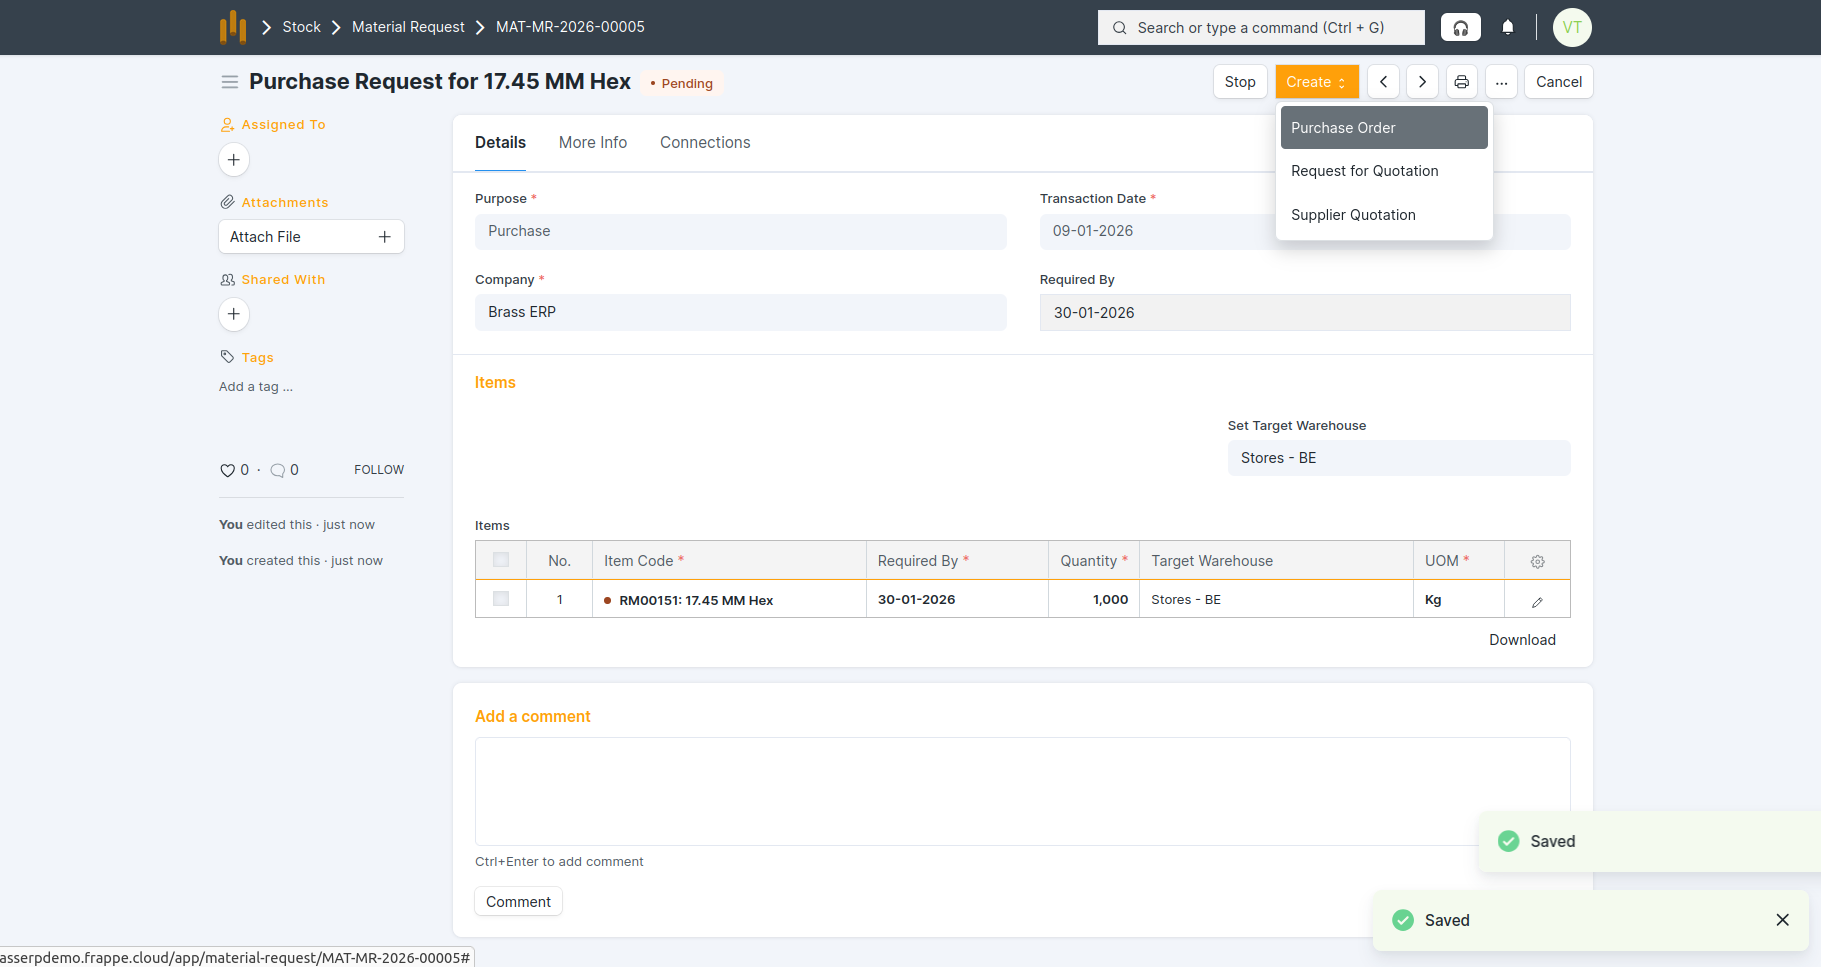Click the like heart icon
1821x967 pixels.
tap(227, 470)
